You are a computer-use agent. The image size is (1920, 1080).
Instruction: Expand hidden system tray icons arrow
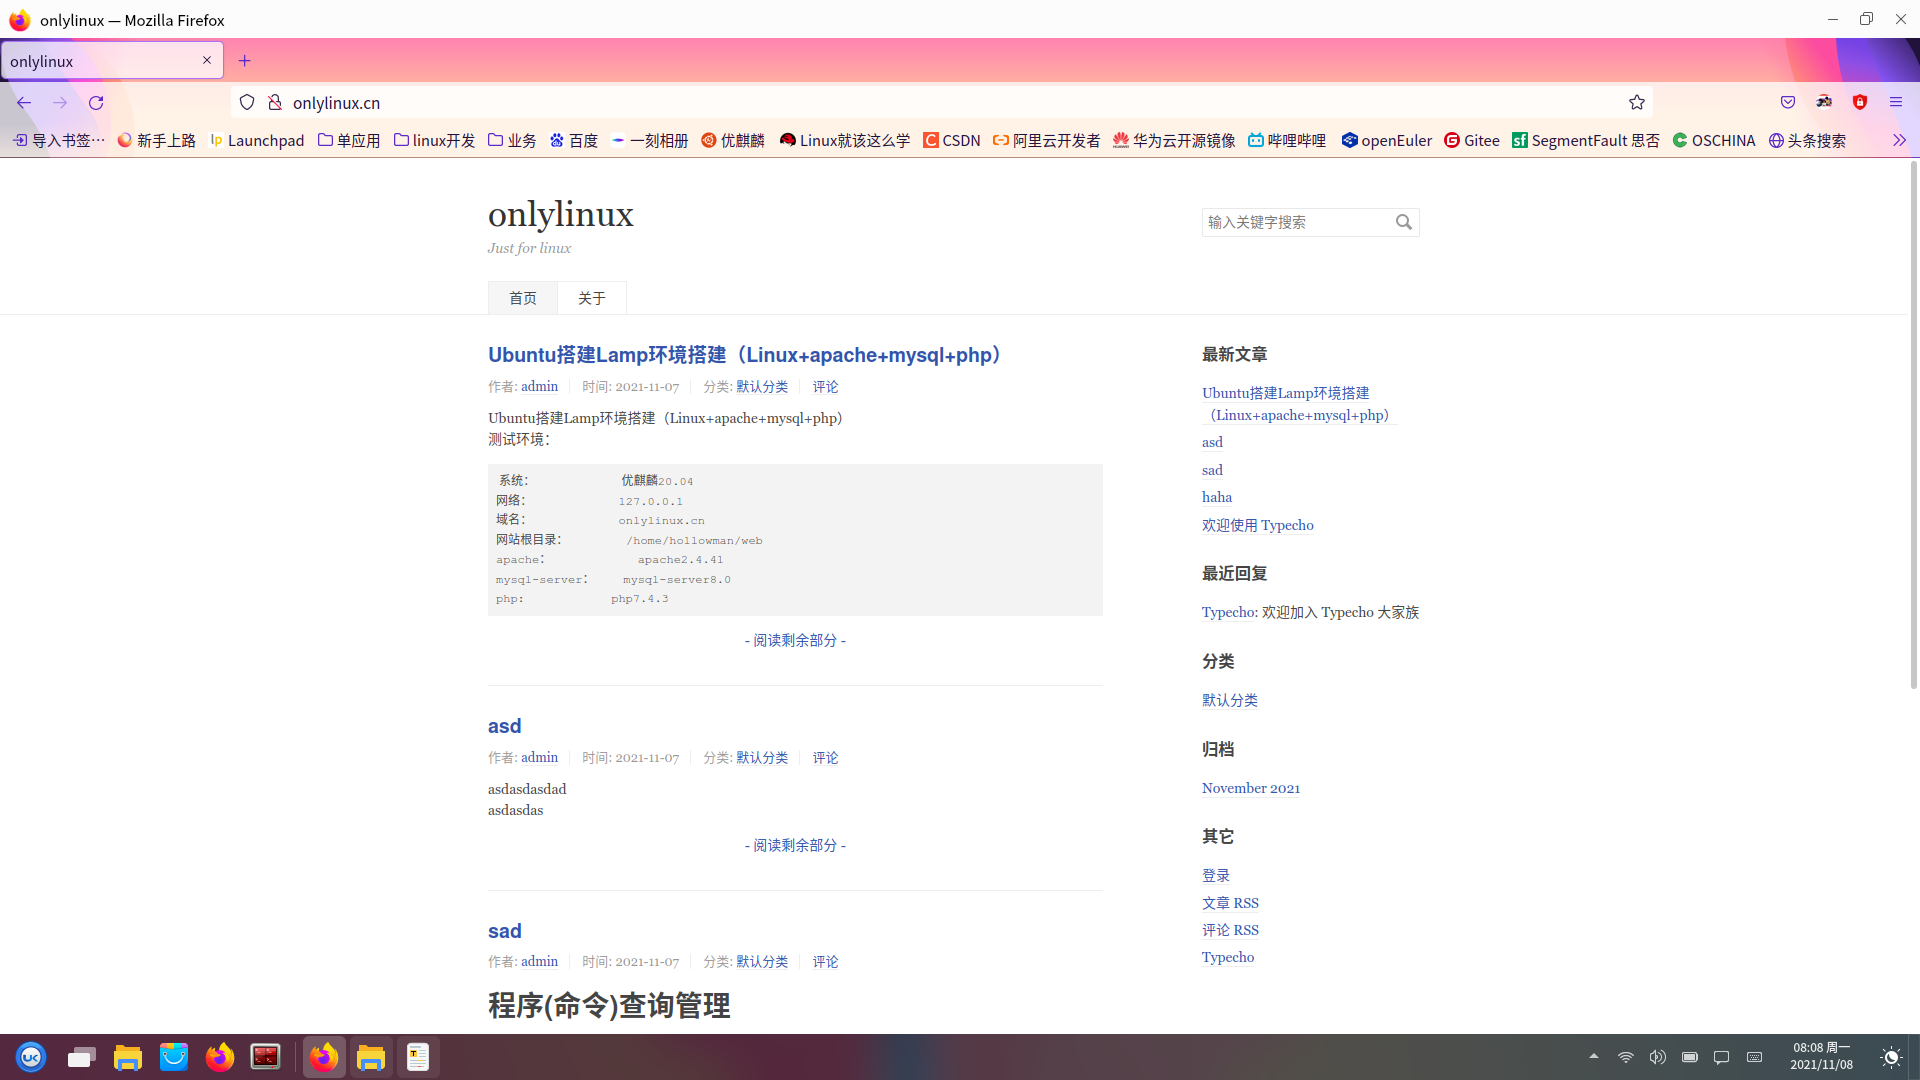[x=1594, y=1056]
